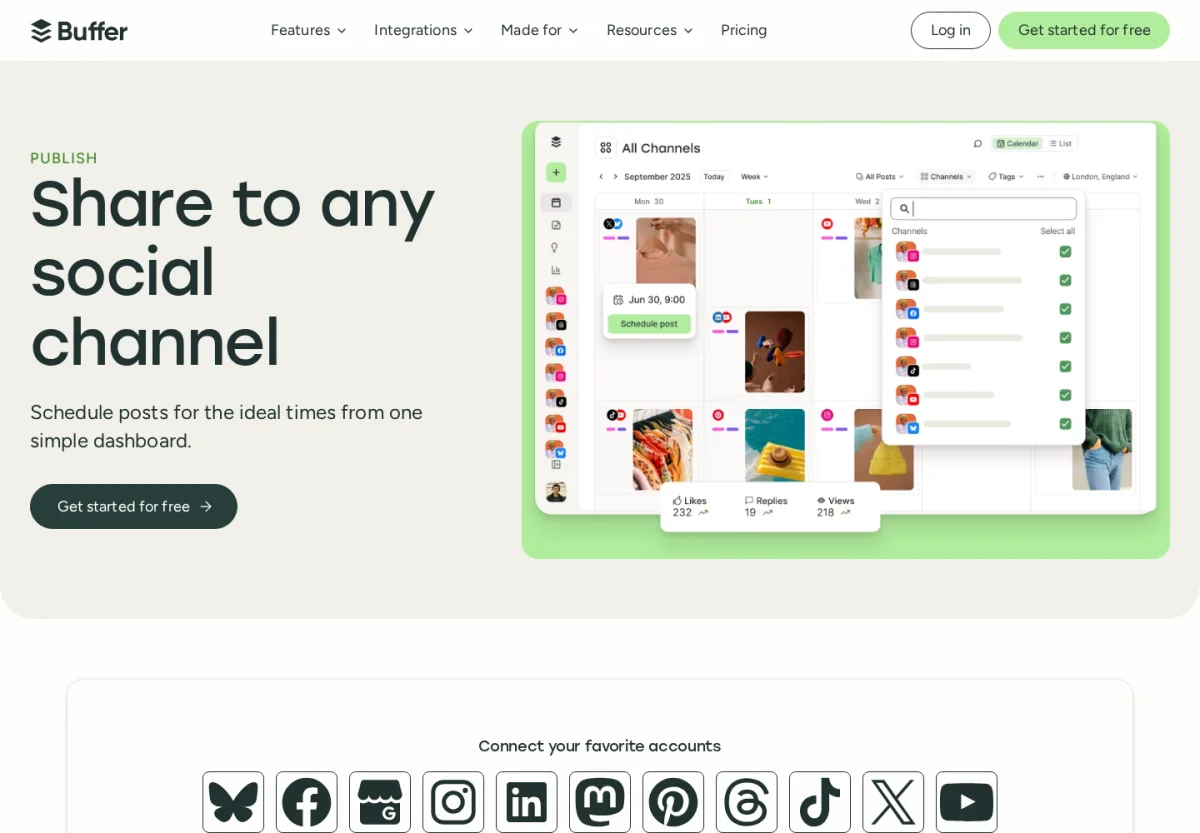Click the 'Jun 30, 9:00' date text
This screenshot has height=833, width=1200.
[657, 299]
